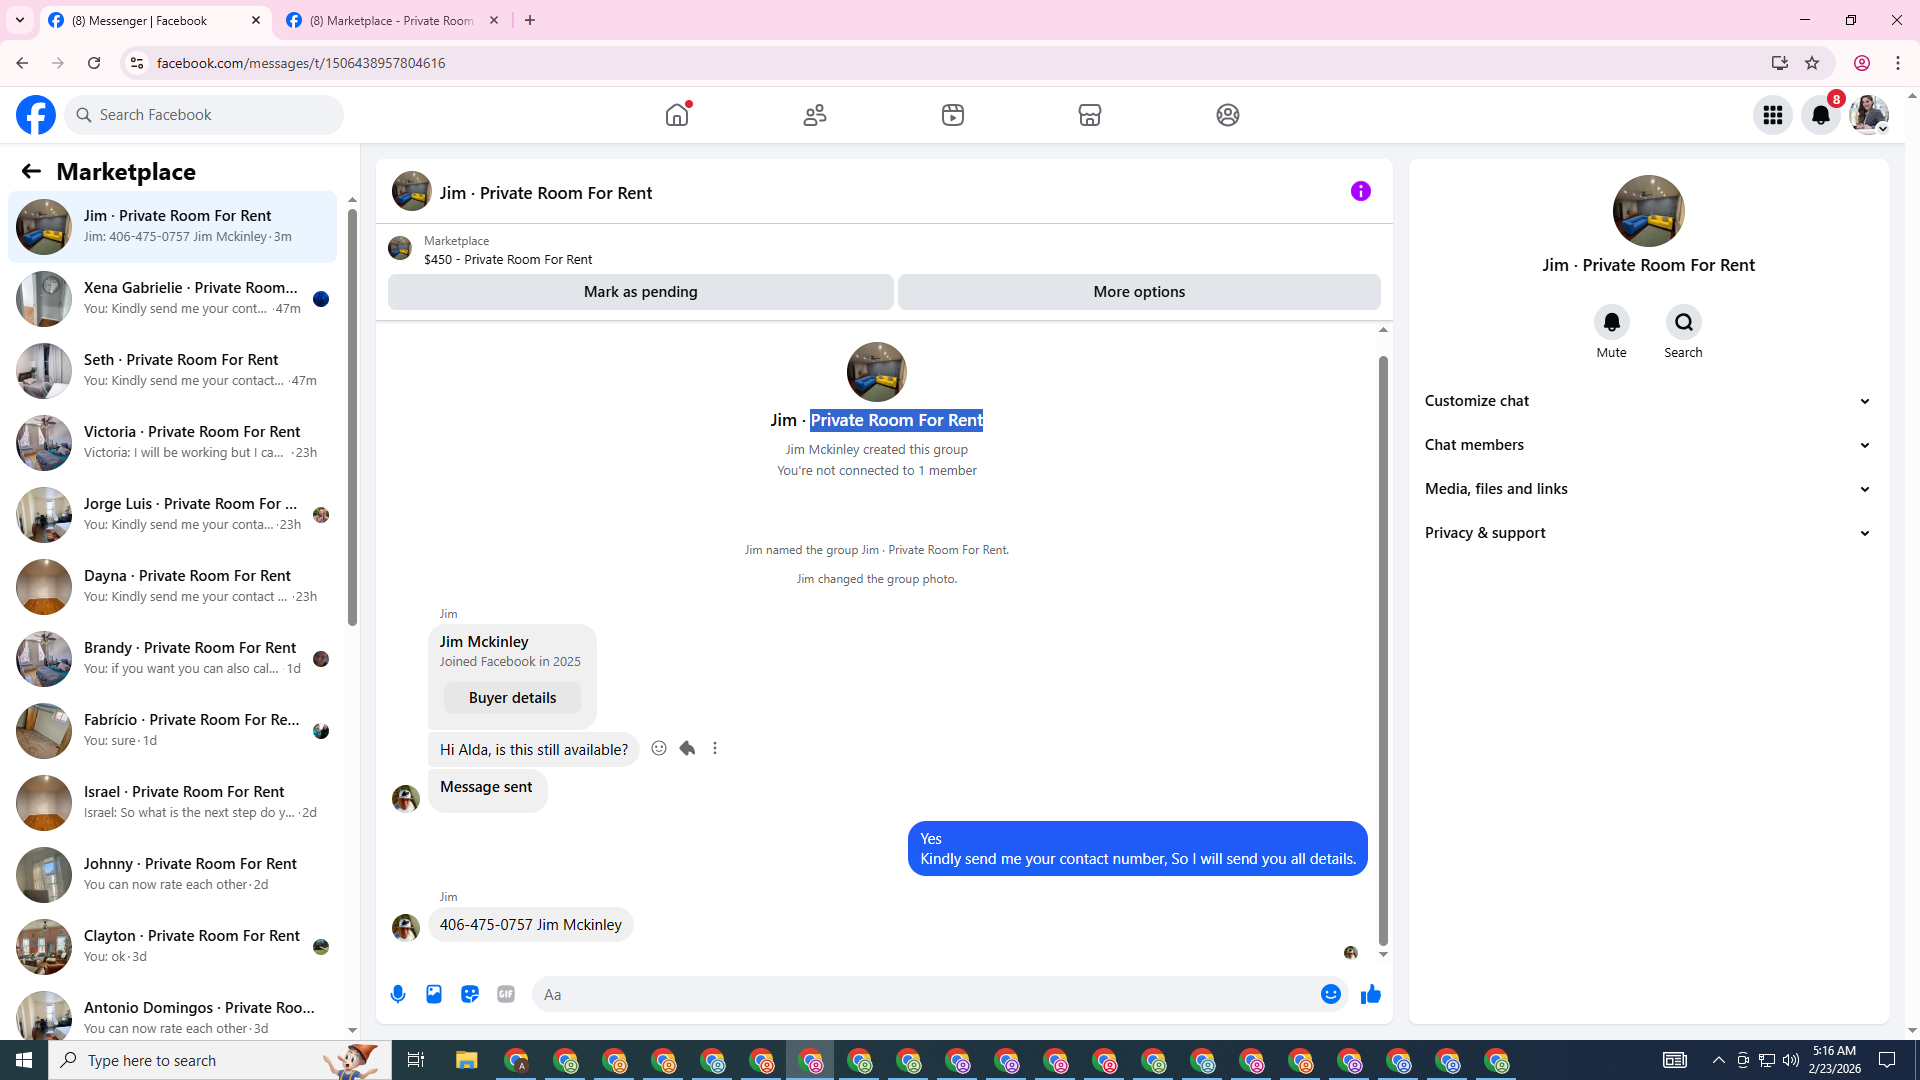Focus the Aa message input field
This screenshot has height=1080, width=1920.
[925, 994]
